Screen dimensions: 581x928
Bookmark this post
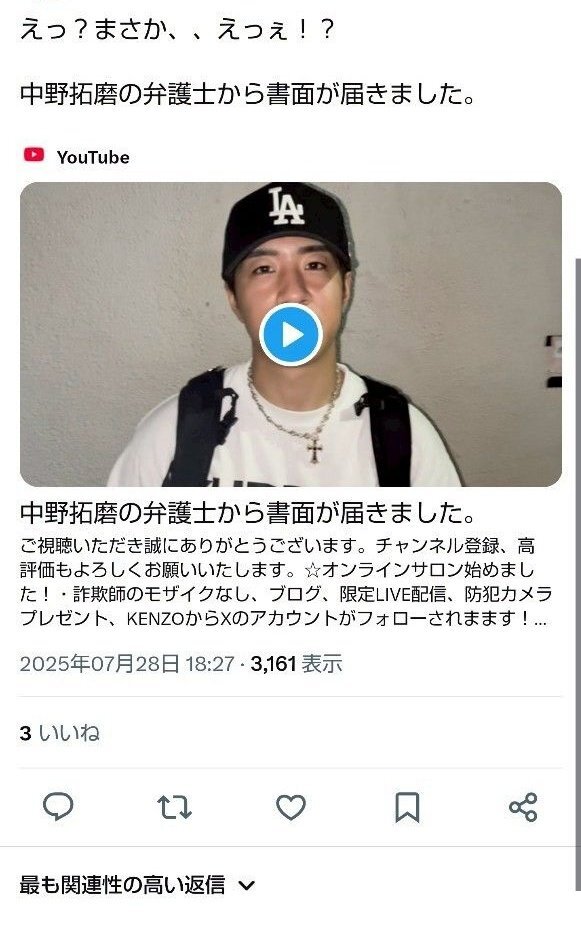tap(407, 807)
